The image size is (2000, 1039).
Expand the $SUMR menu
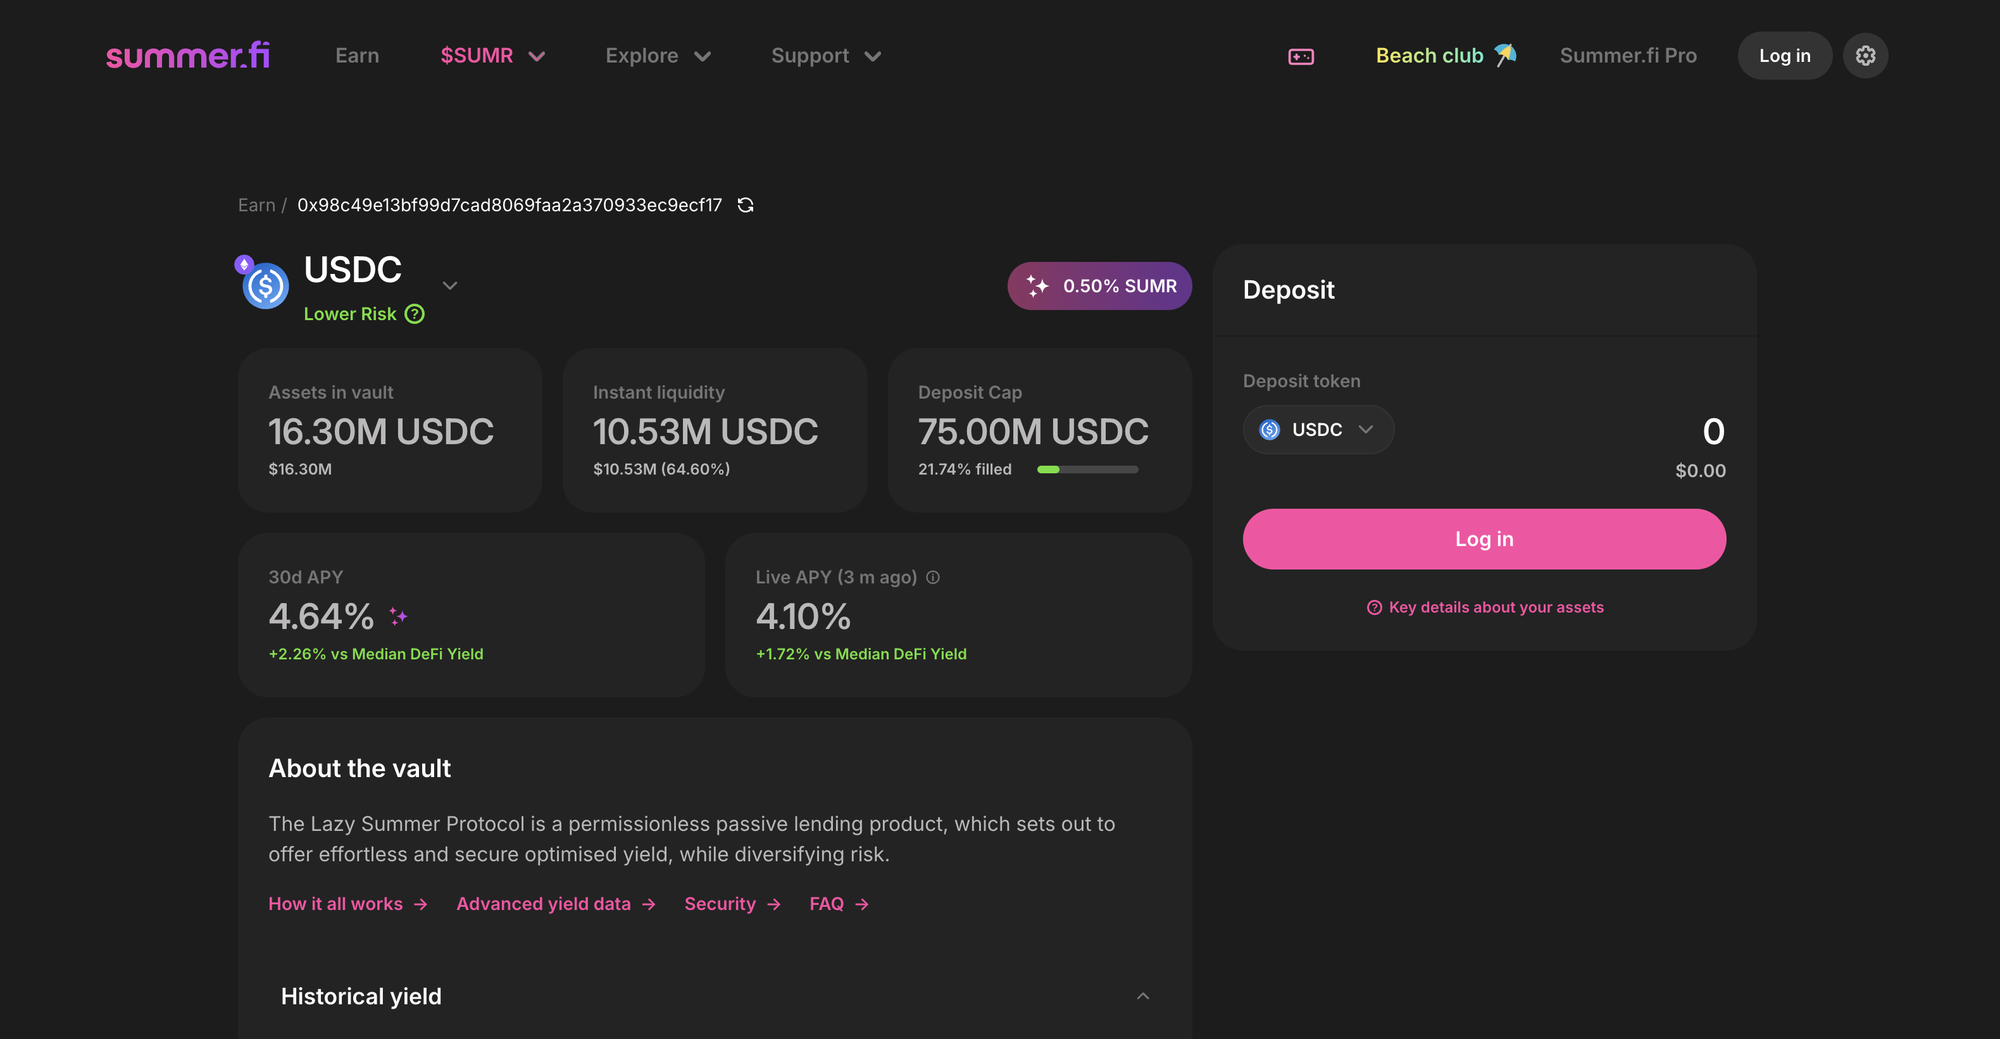coord(492,56)
